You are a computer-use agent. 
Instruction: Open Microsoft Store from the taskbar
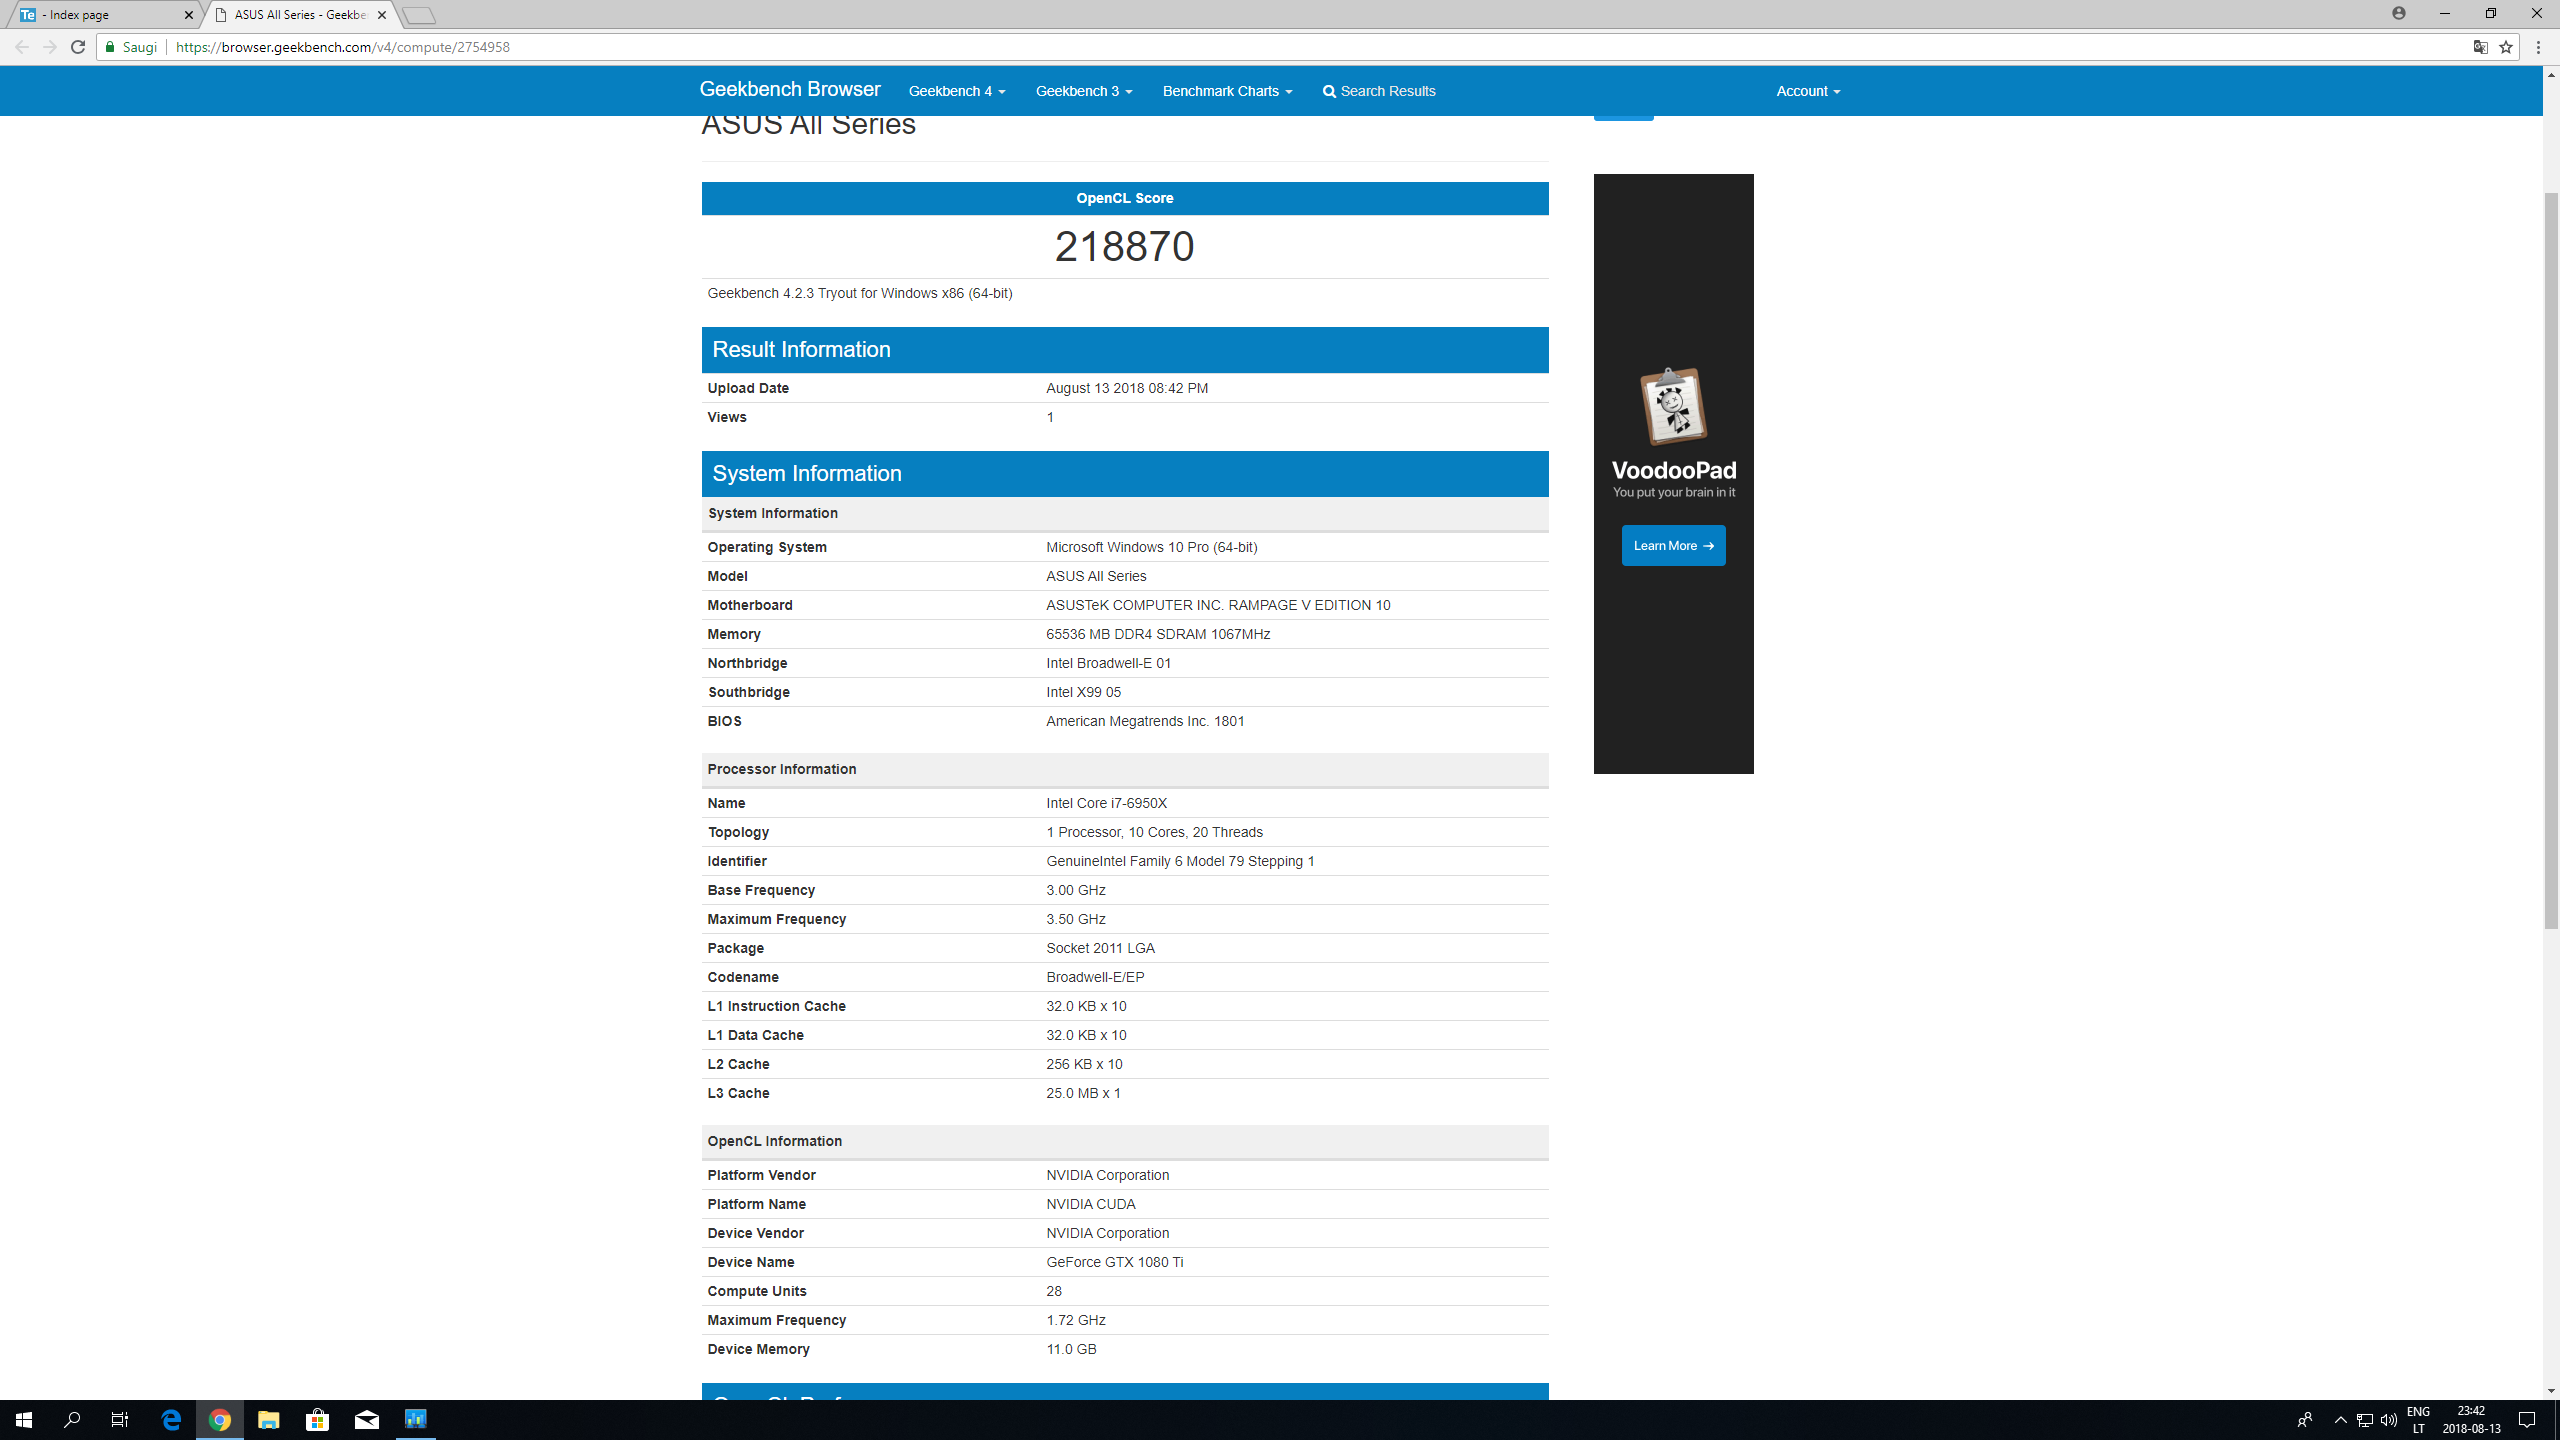coord(318,1419)
